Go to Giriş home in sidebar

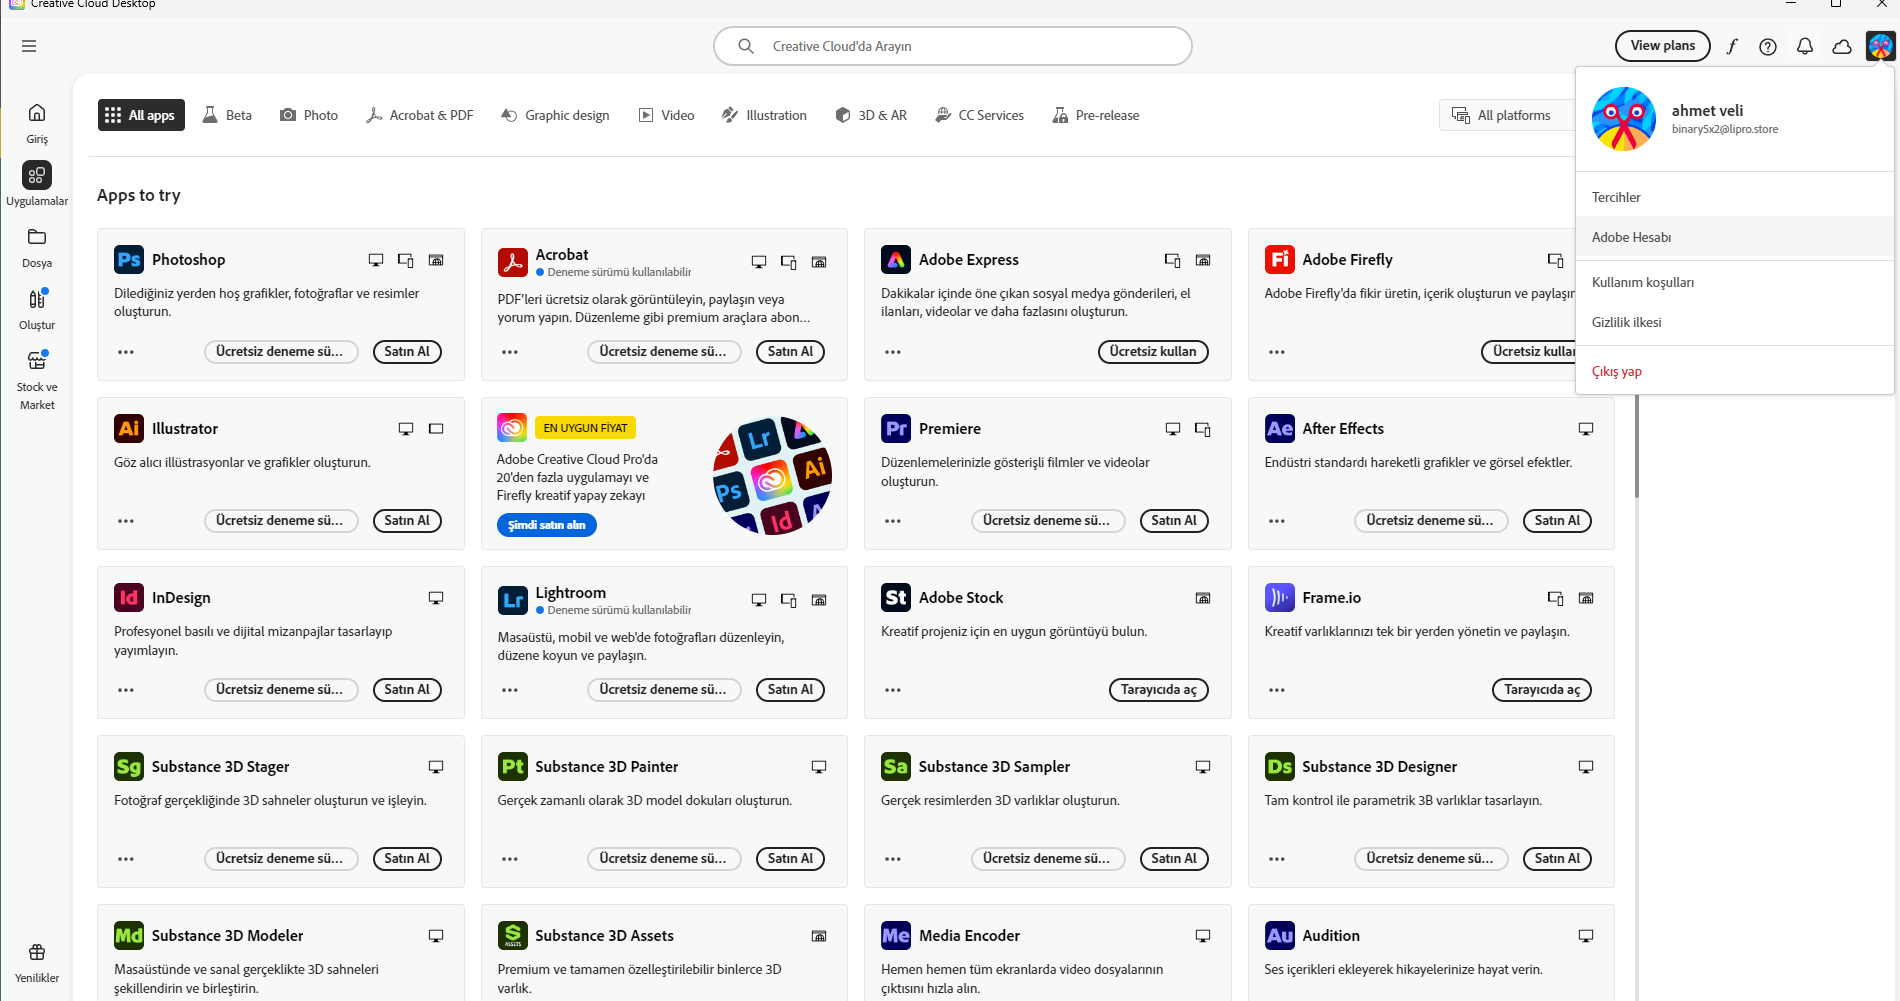click(x=37, y=123)
